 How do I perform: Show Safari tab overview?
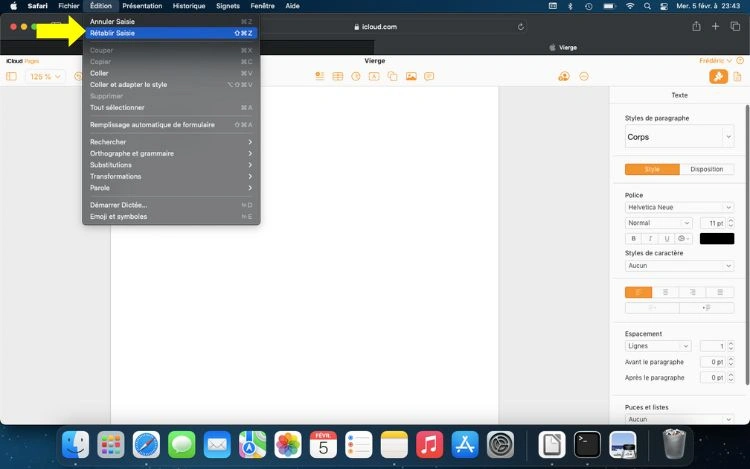pos(735,27)
